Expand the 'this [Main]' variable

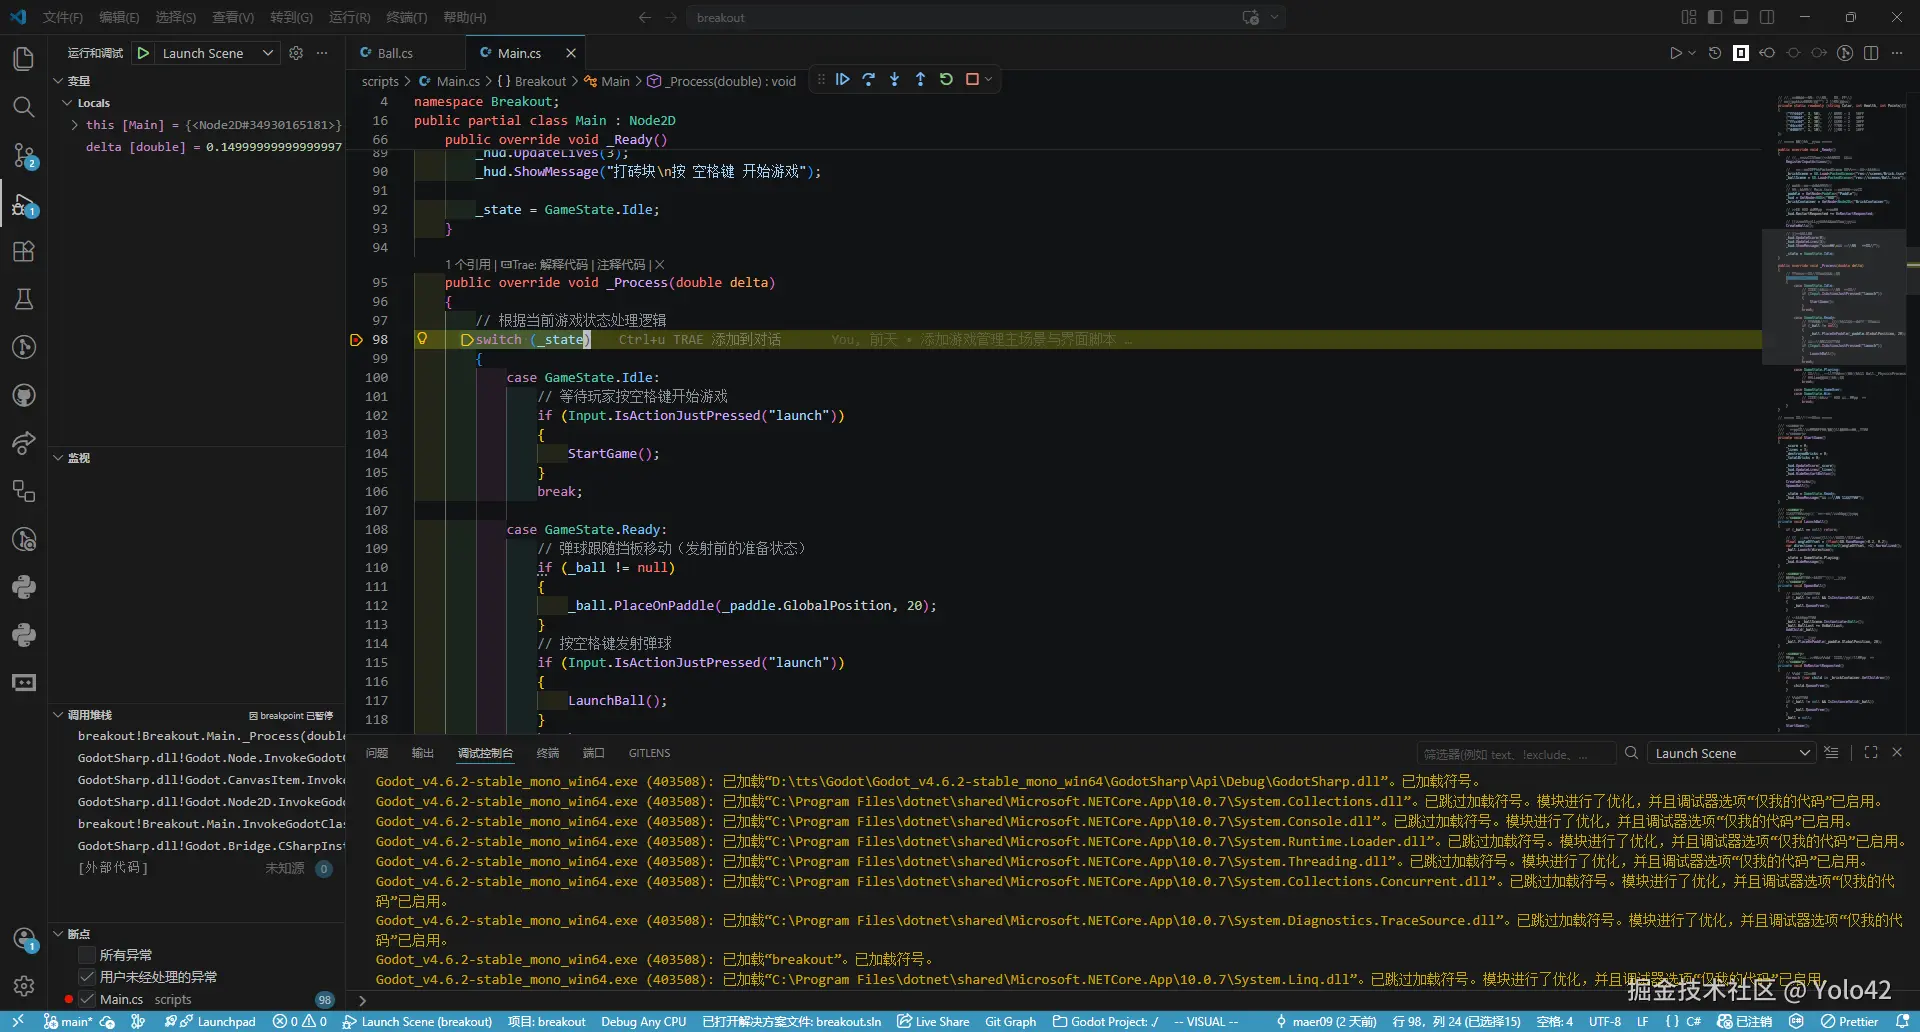[75, 125]
